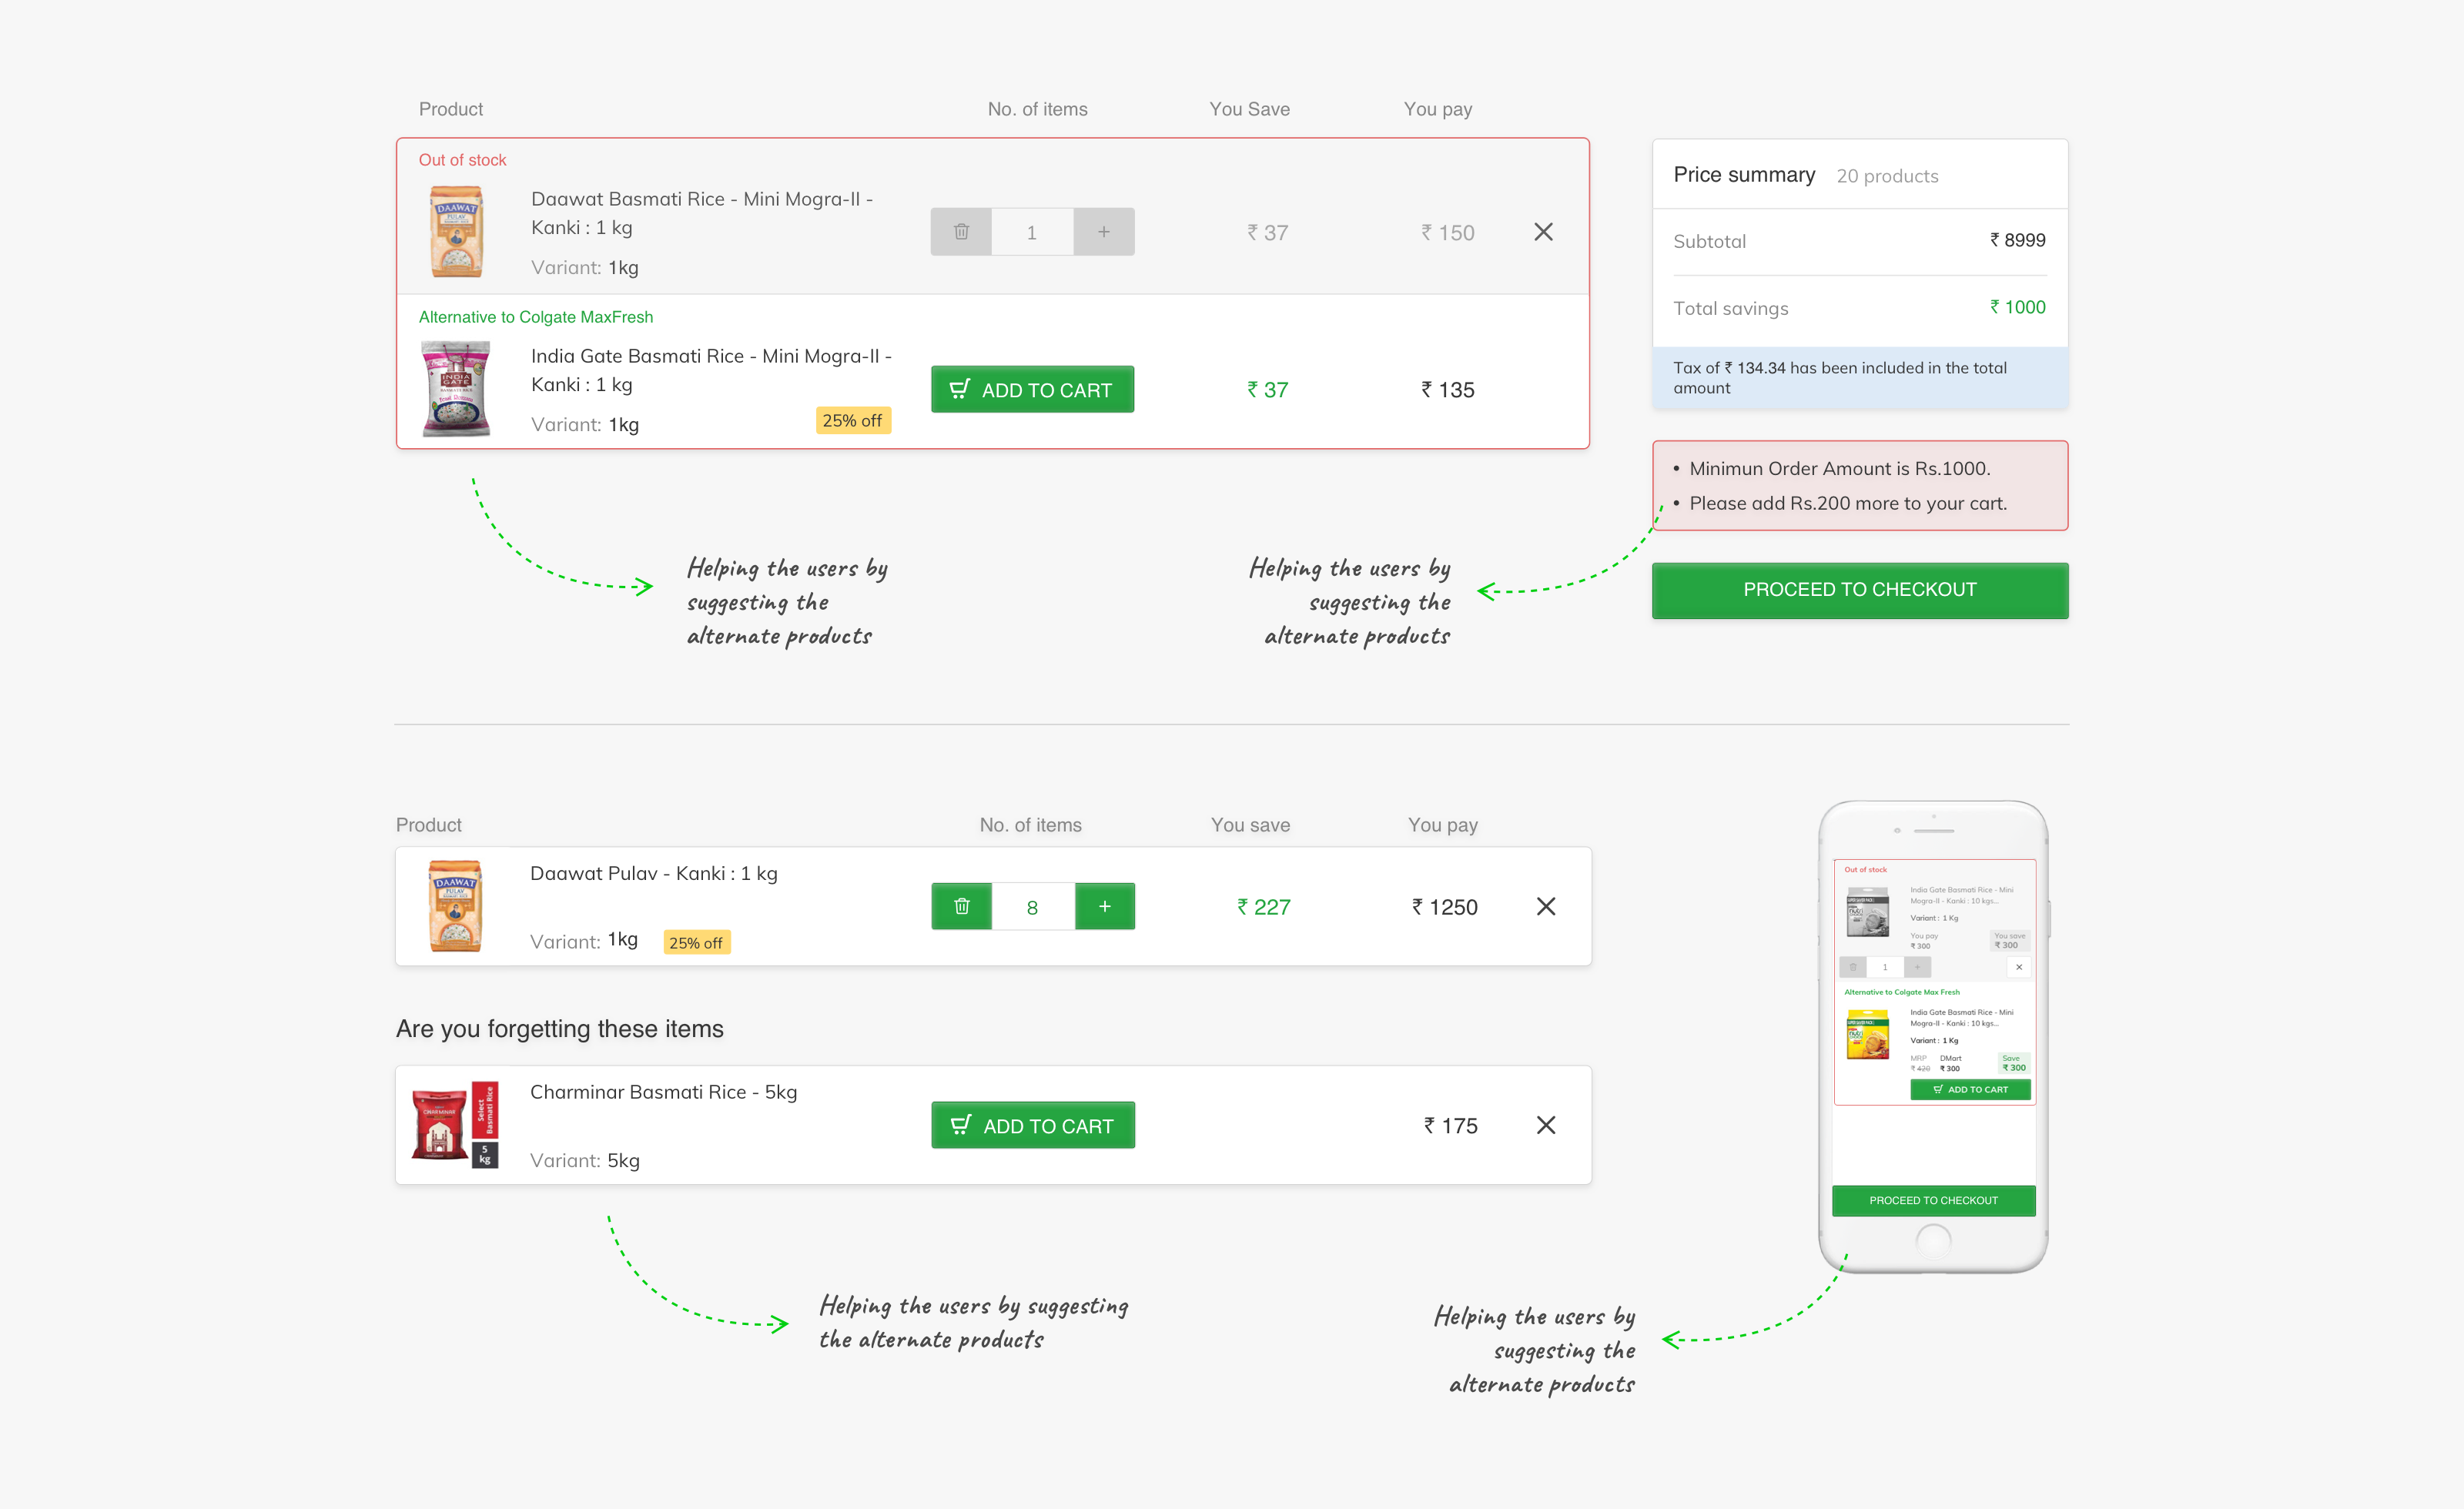
Task: Click the 'Out of stock' label
Action: tap(462, 160)
